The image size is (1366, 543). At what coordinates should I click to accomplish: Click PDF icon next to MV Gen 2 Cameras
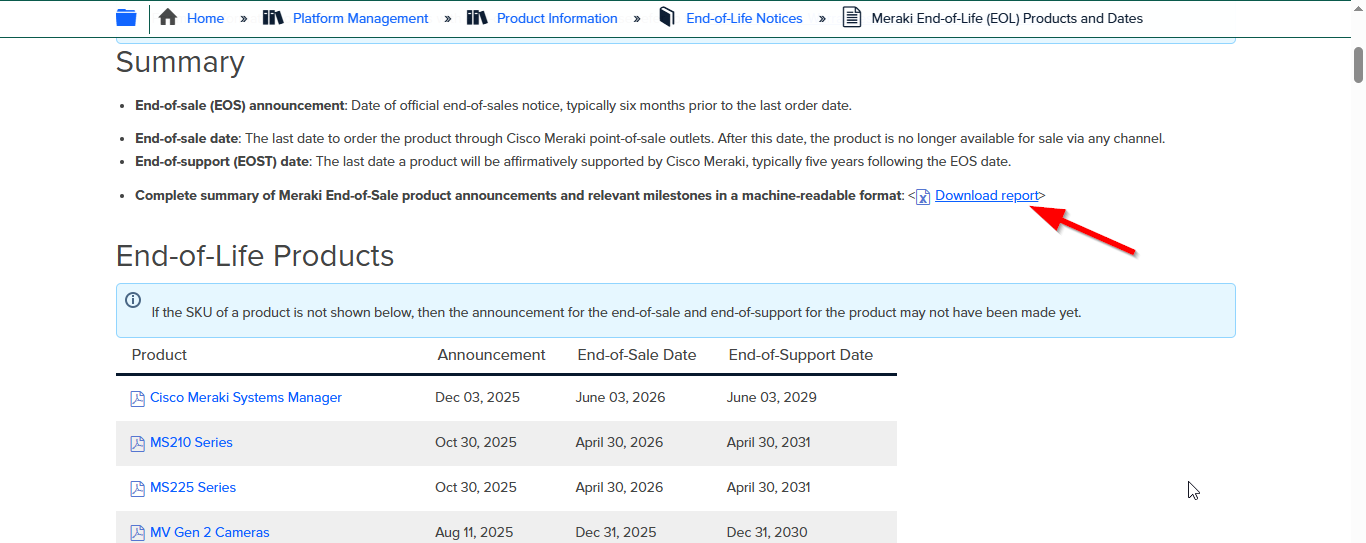click(138, 533)
